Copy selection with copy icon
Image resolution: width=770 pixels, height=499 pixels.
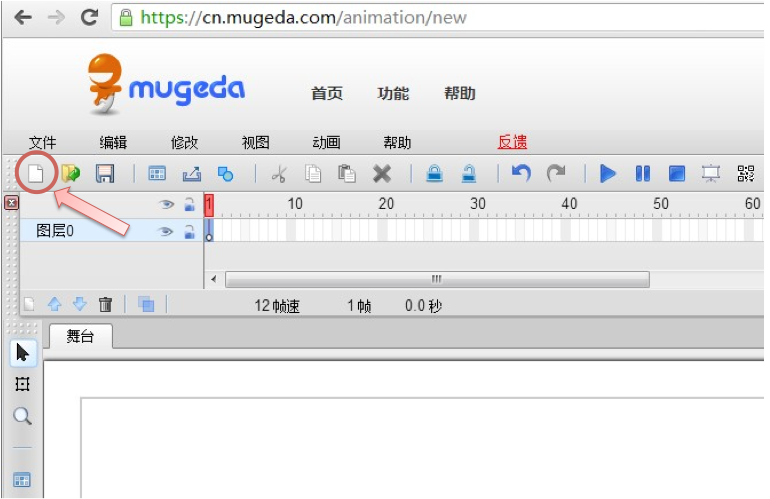[313, 173]
